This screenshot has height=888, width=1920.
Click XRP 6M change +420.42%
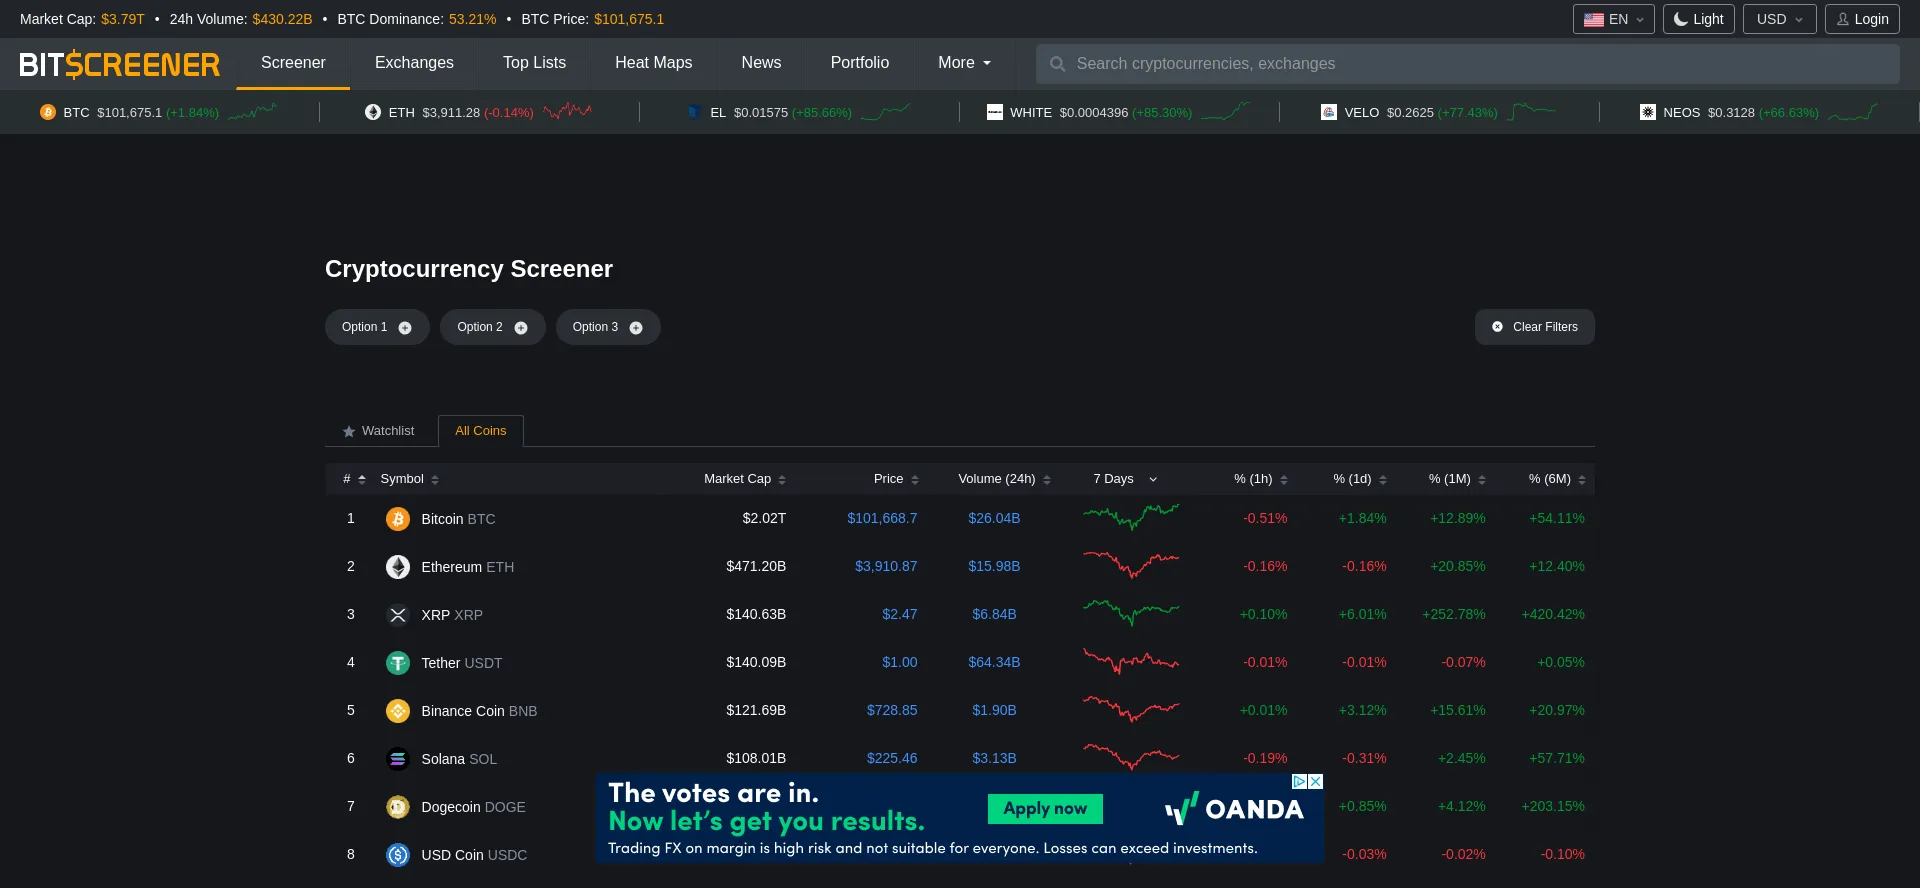coord(1553,614)
